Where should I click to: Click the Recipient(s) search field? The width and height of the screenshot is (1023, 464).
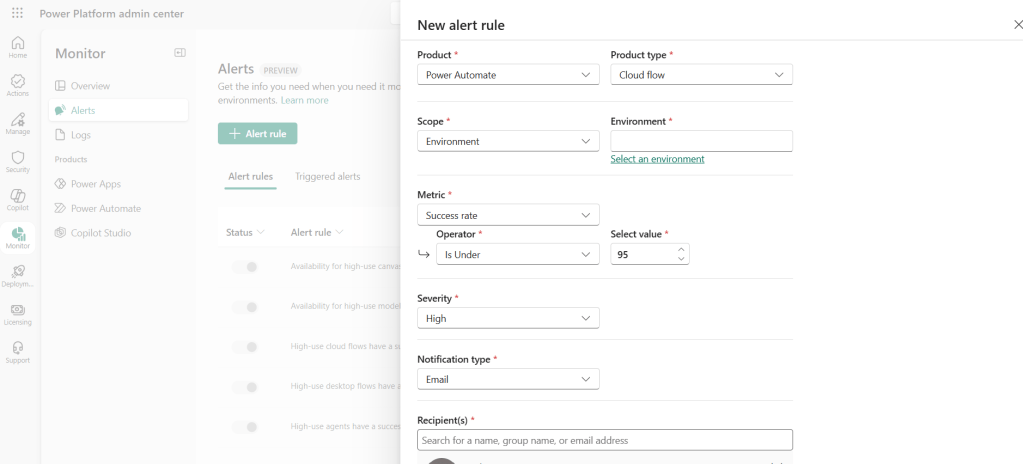pyautogui.click(x=604, y=440)
